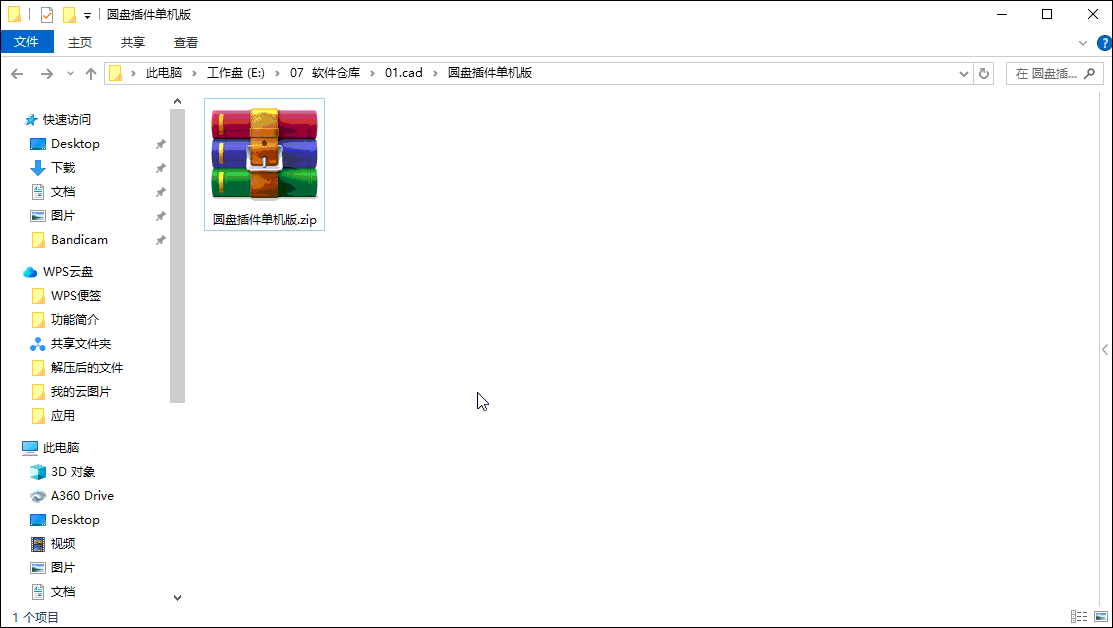The image size is (1113, 628).
Task: Open A360 Drive in the sidebar
Action: (x=82, y=496)
